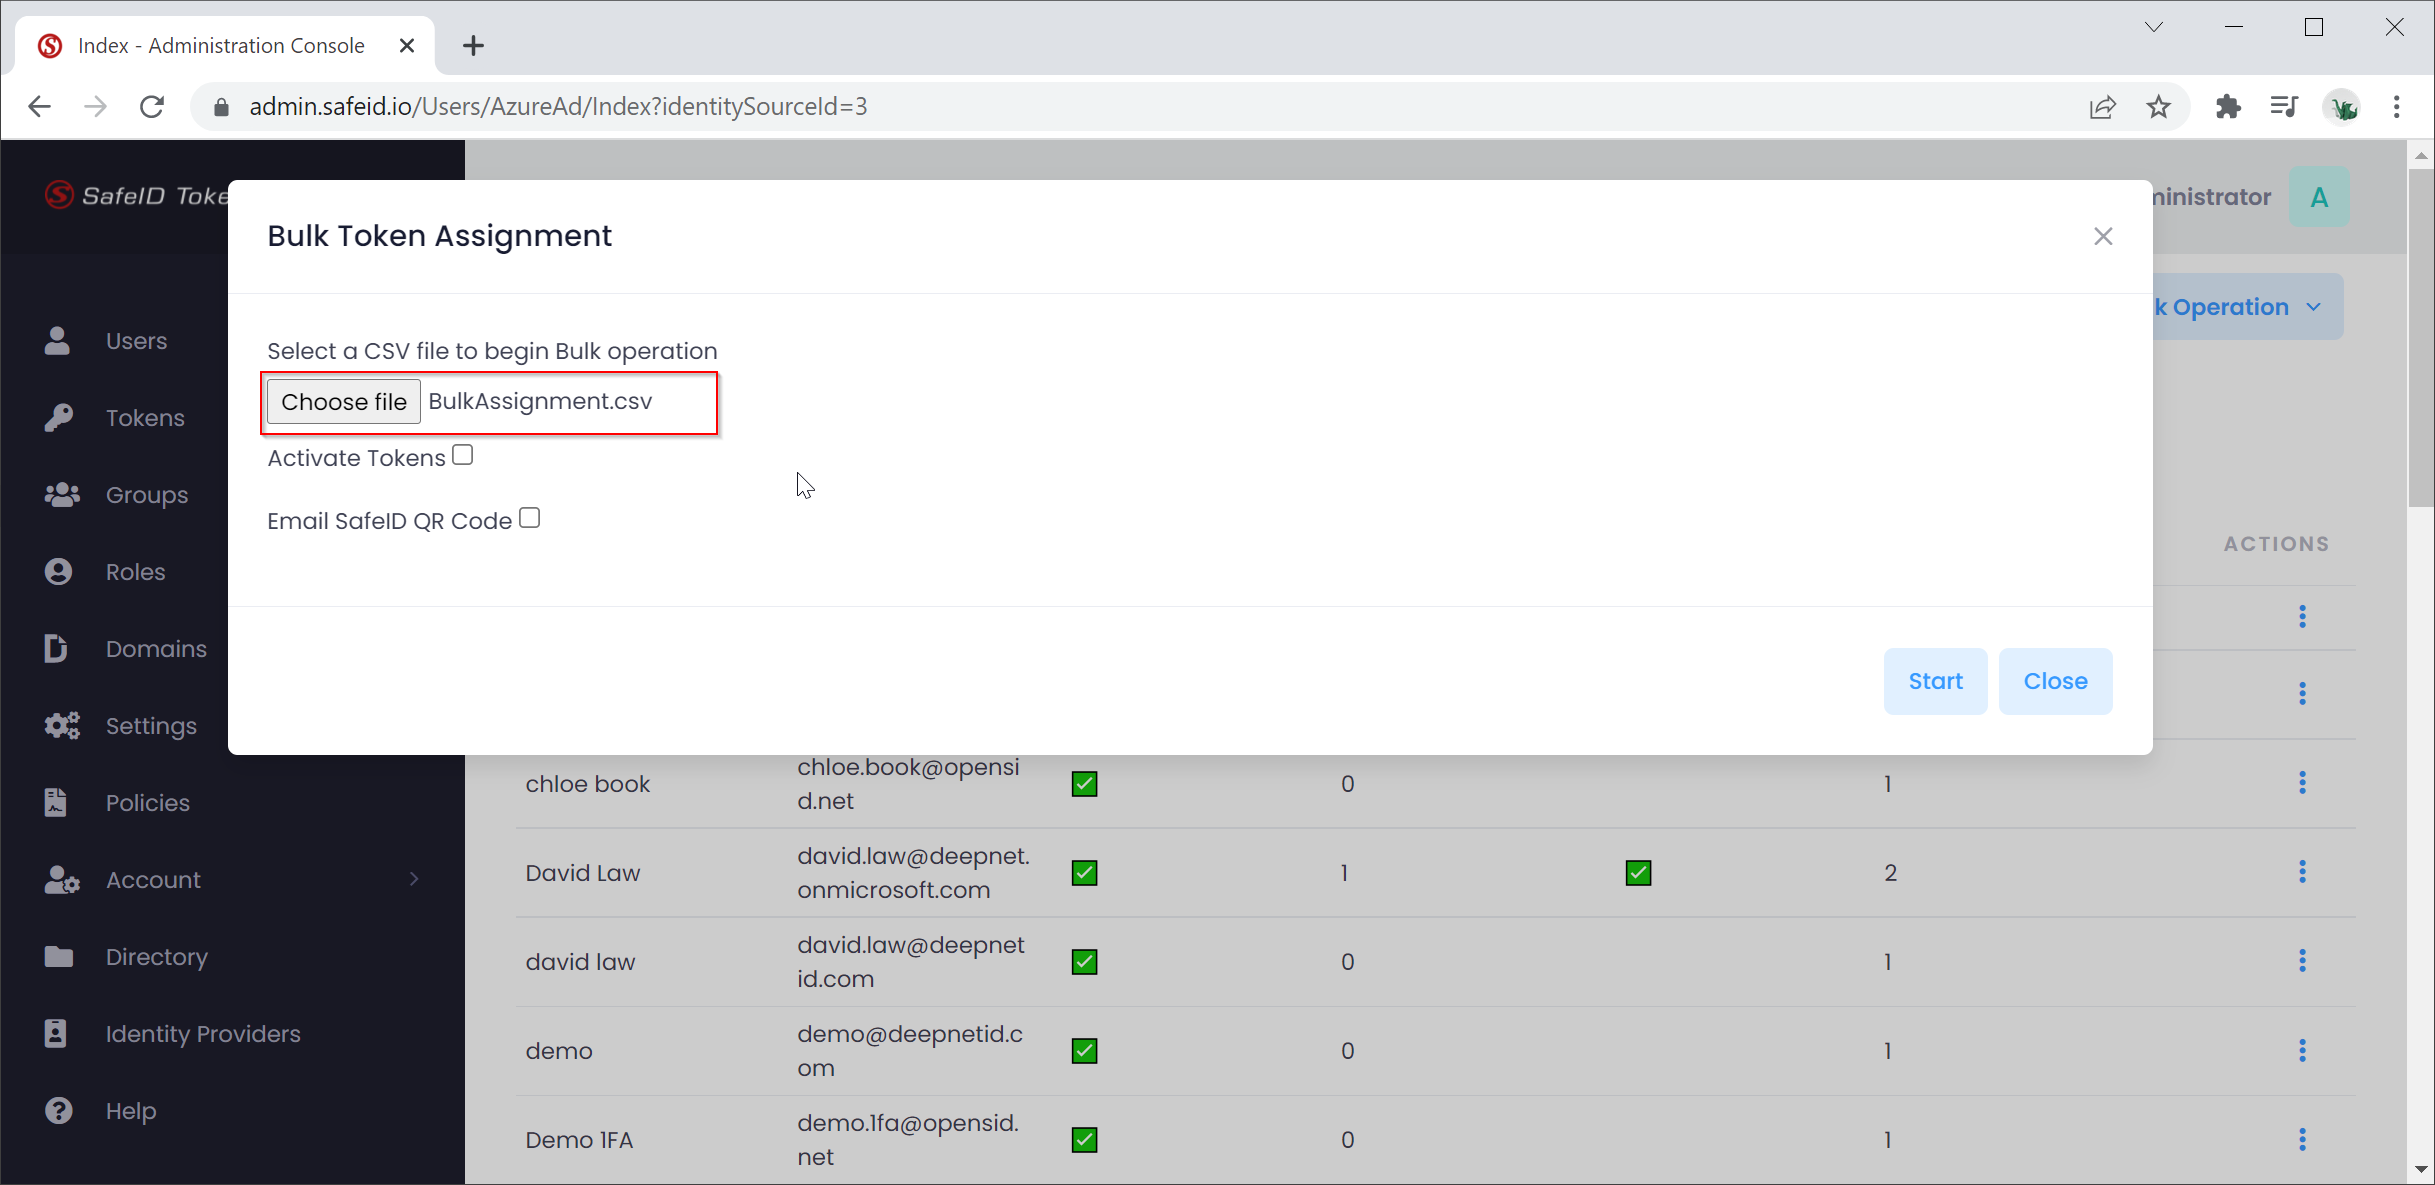Viewport: 2435px width, 1185px height.
Task: Bookmark page with the star icon
Action: 2159,107
